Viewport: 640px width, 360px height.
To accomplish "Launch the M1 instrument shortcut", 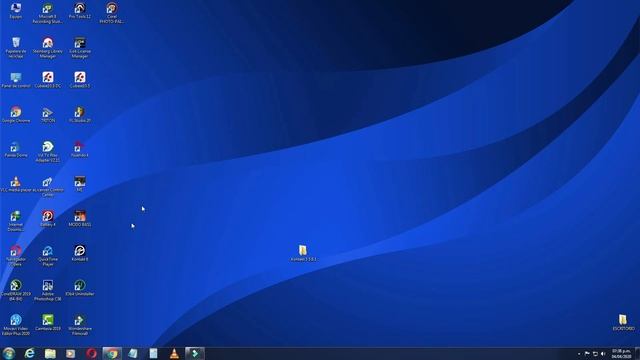I will point(80,184).
